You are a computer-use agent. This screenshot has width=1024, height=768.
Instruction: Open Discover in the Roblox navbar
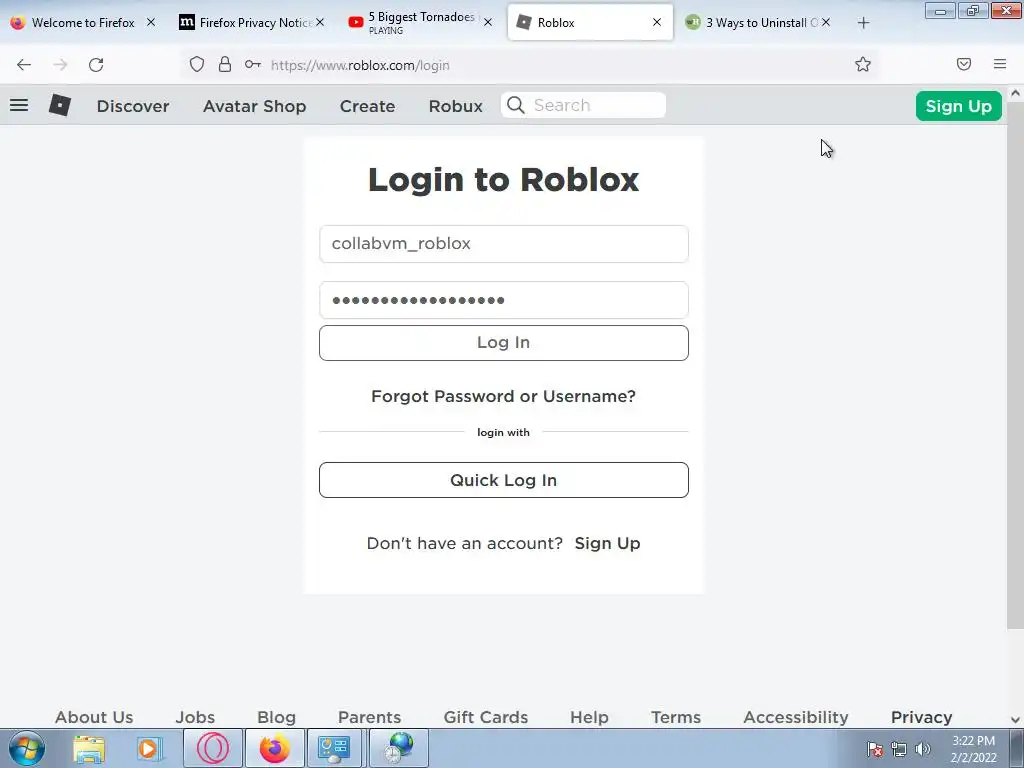click(133, 106)
